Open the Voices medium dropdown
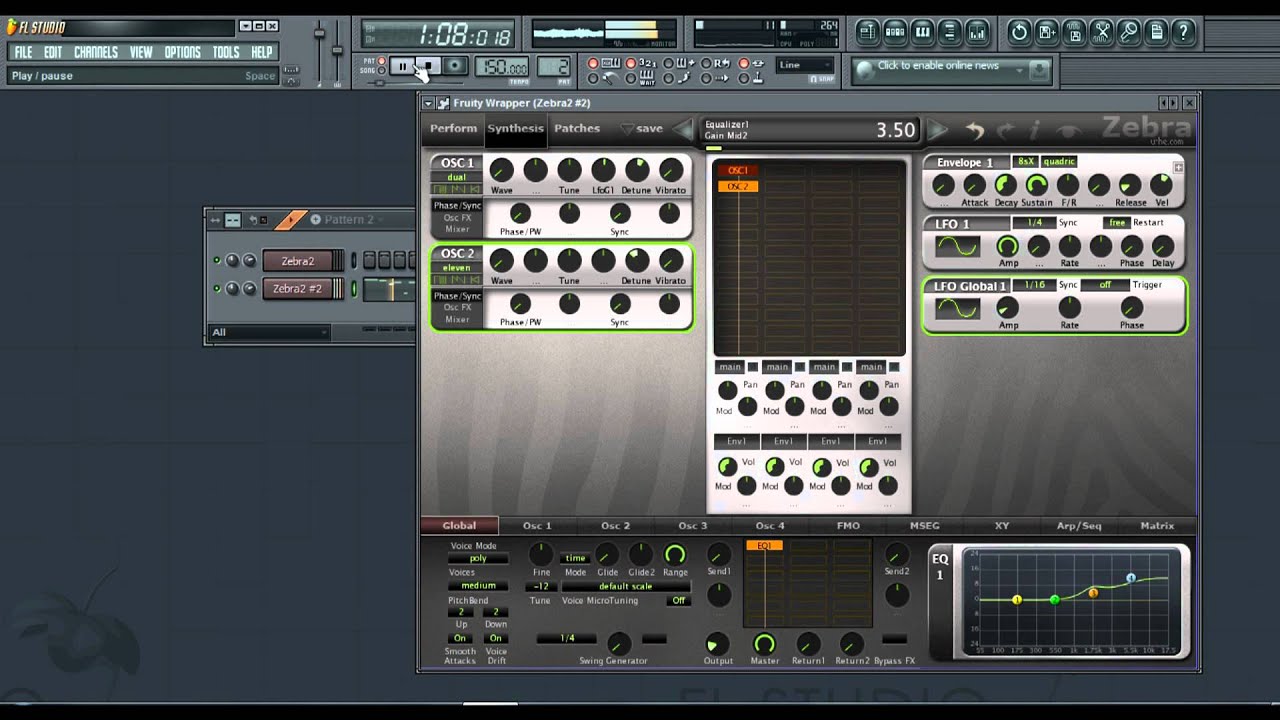The height and width of the screenshot is (720, 1280). 478,585
